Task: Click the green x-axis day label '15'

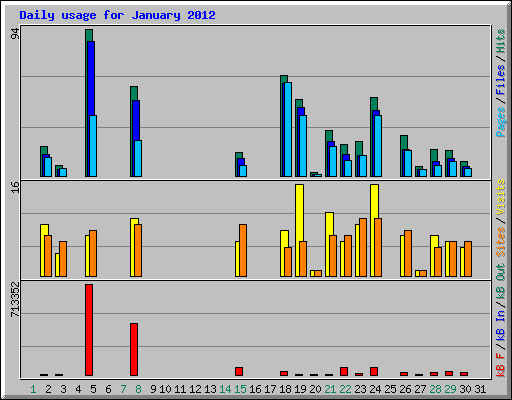Action: (240, 389)
